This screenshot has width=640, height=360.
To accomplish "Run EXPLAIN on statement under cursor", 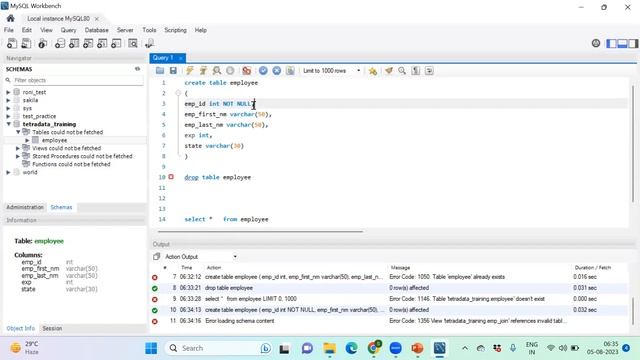I will pos(217,71).
